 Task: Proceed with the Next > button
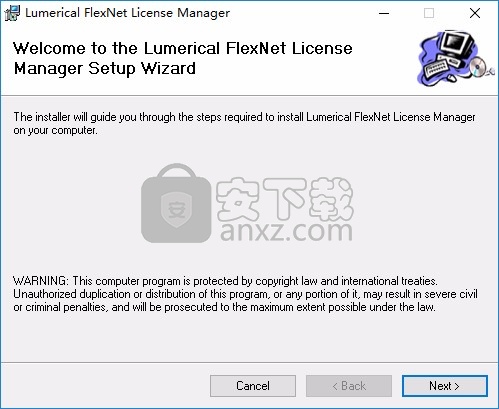pyautogui.click(x=445, y=386)
